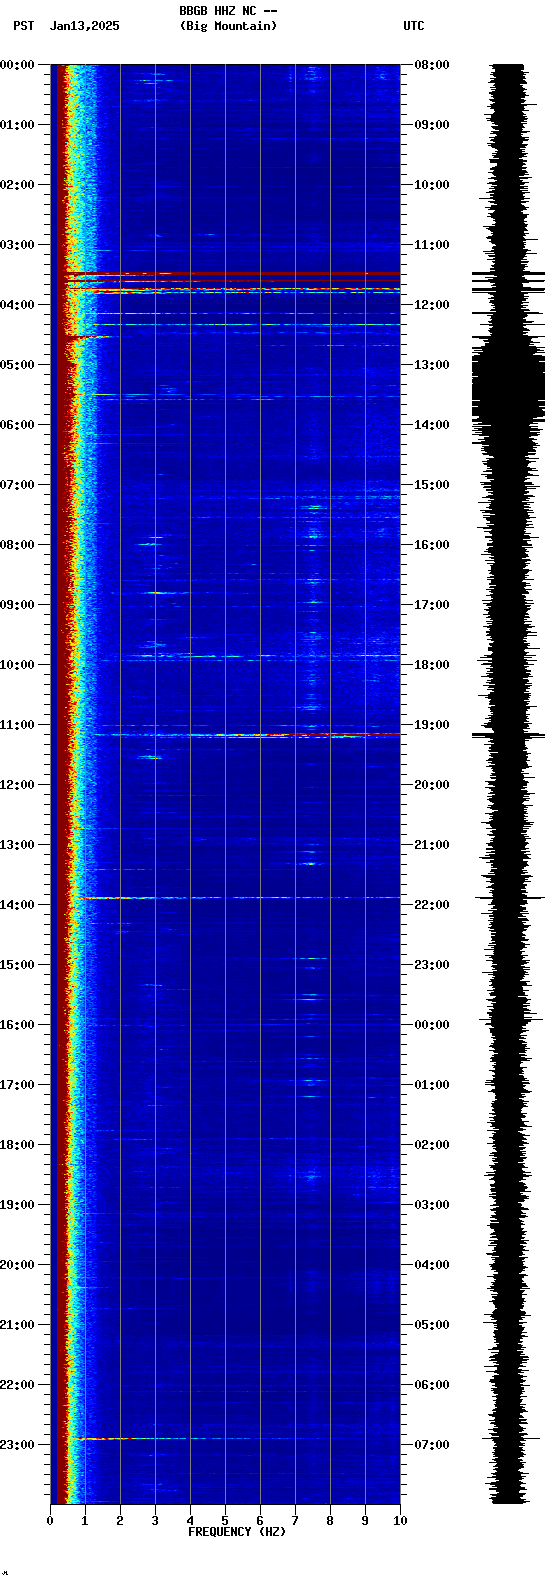Click the 22:00 UTC time label
The width and height of the screenshot is (552, 1584).
(431, 905)
